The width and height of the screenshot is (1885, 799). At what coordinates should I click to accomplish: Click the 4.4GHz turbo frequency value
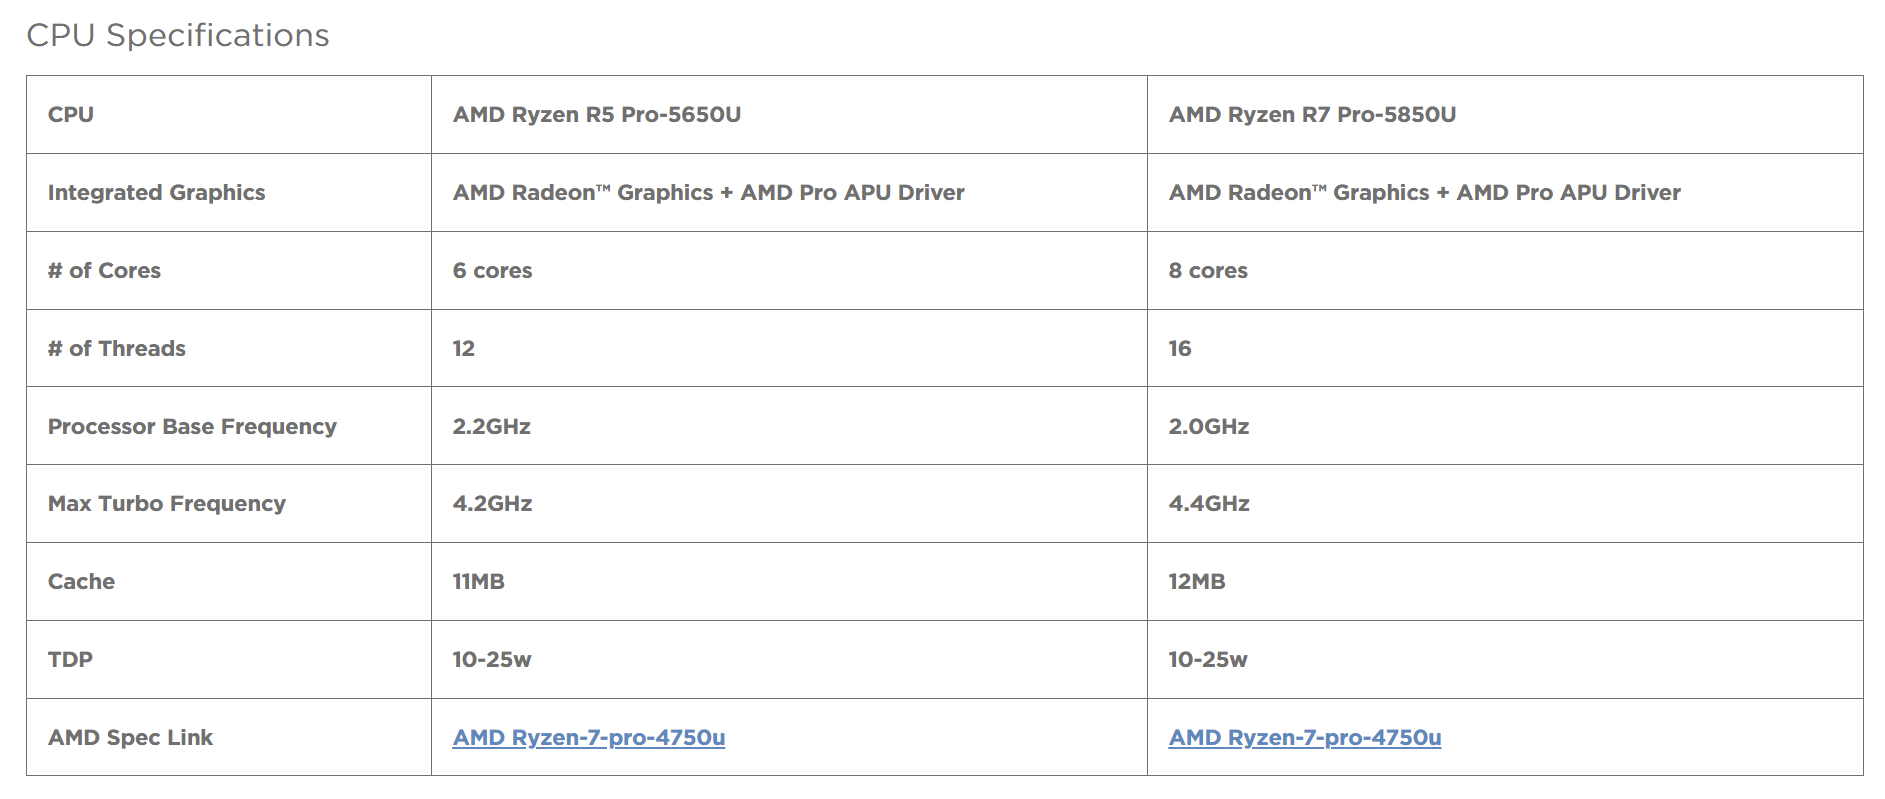pos(1208,504)
